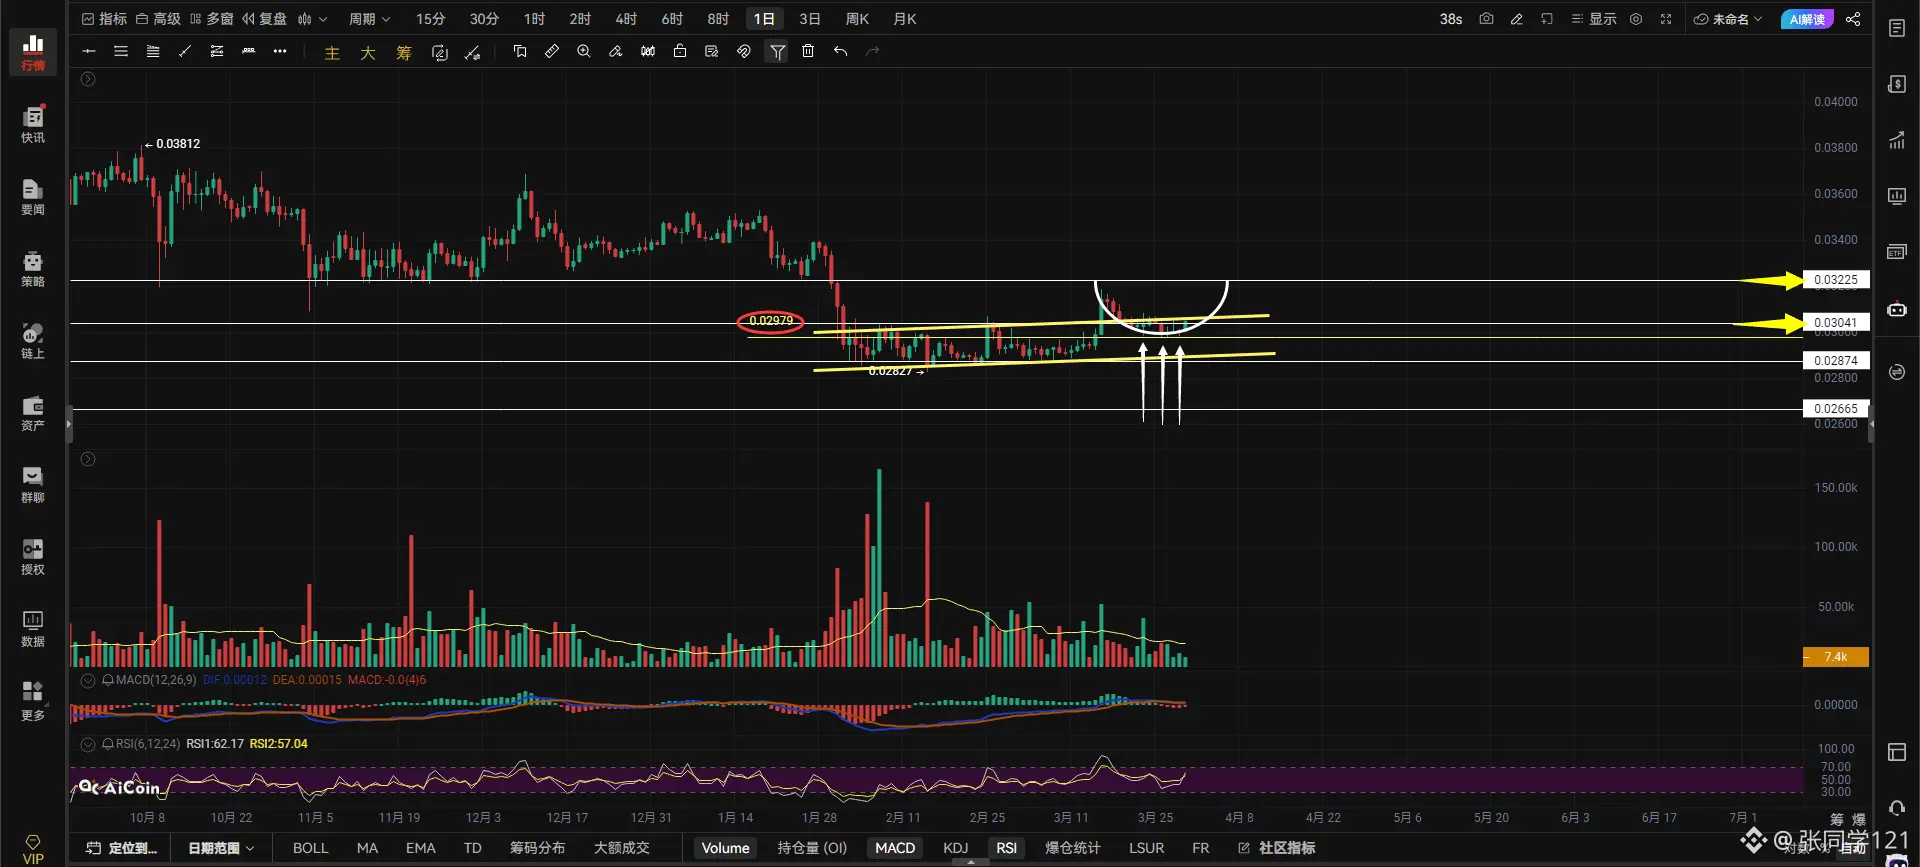Open the candlestick chart type dropdown
The width and height of the screenshot is (1920, 867).
[312, 19]
